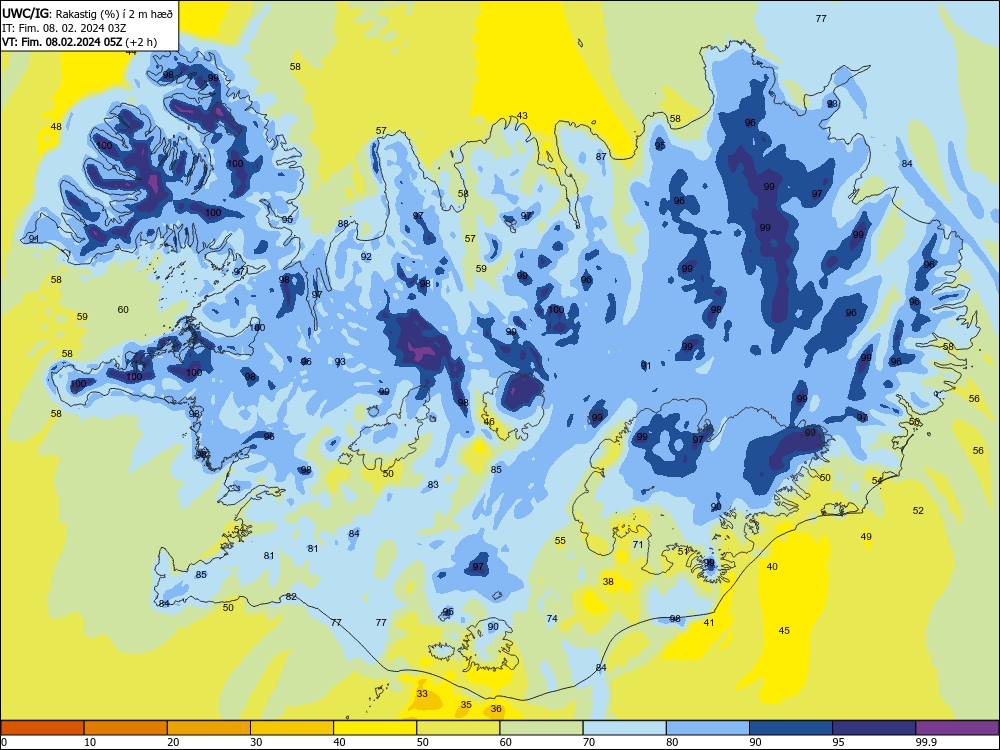Click the '99.9' label on the legend scale
The width and height of the screenshot is (1000, 750).
click(926, 742)
